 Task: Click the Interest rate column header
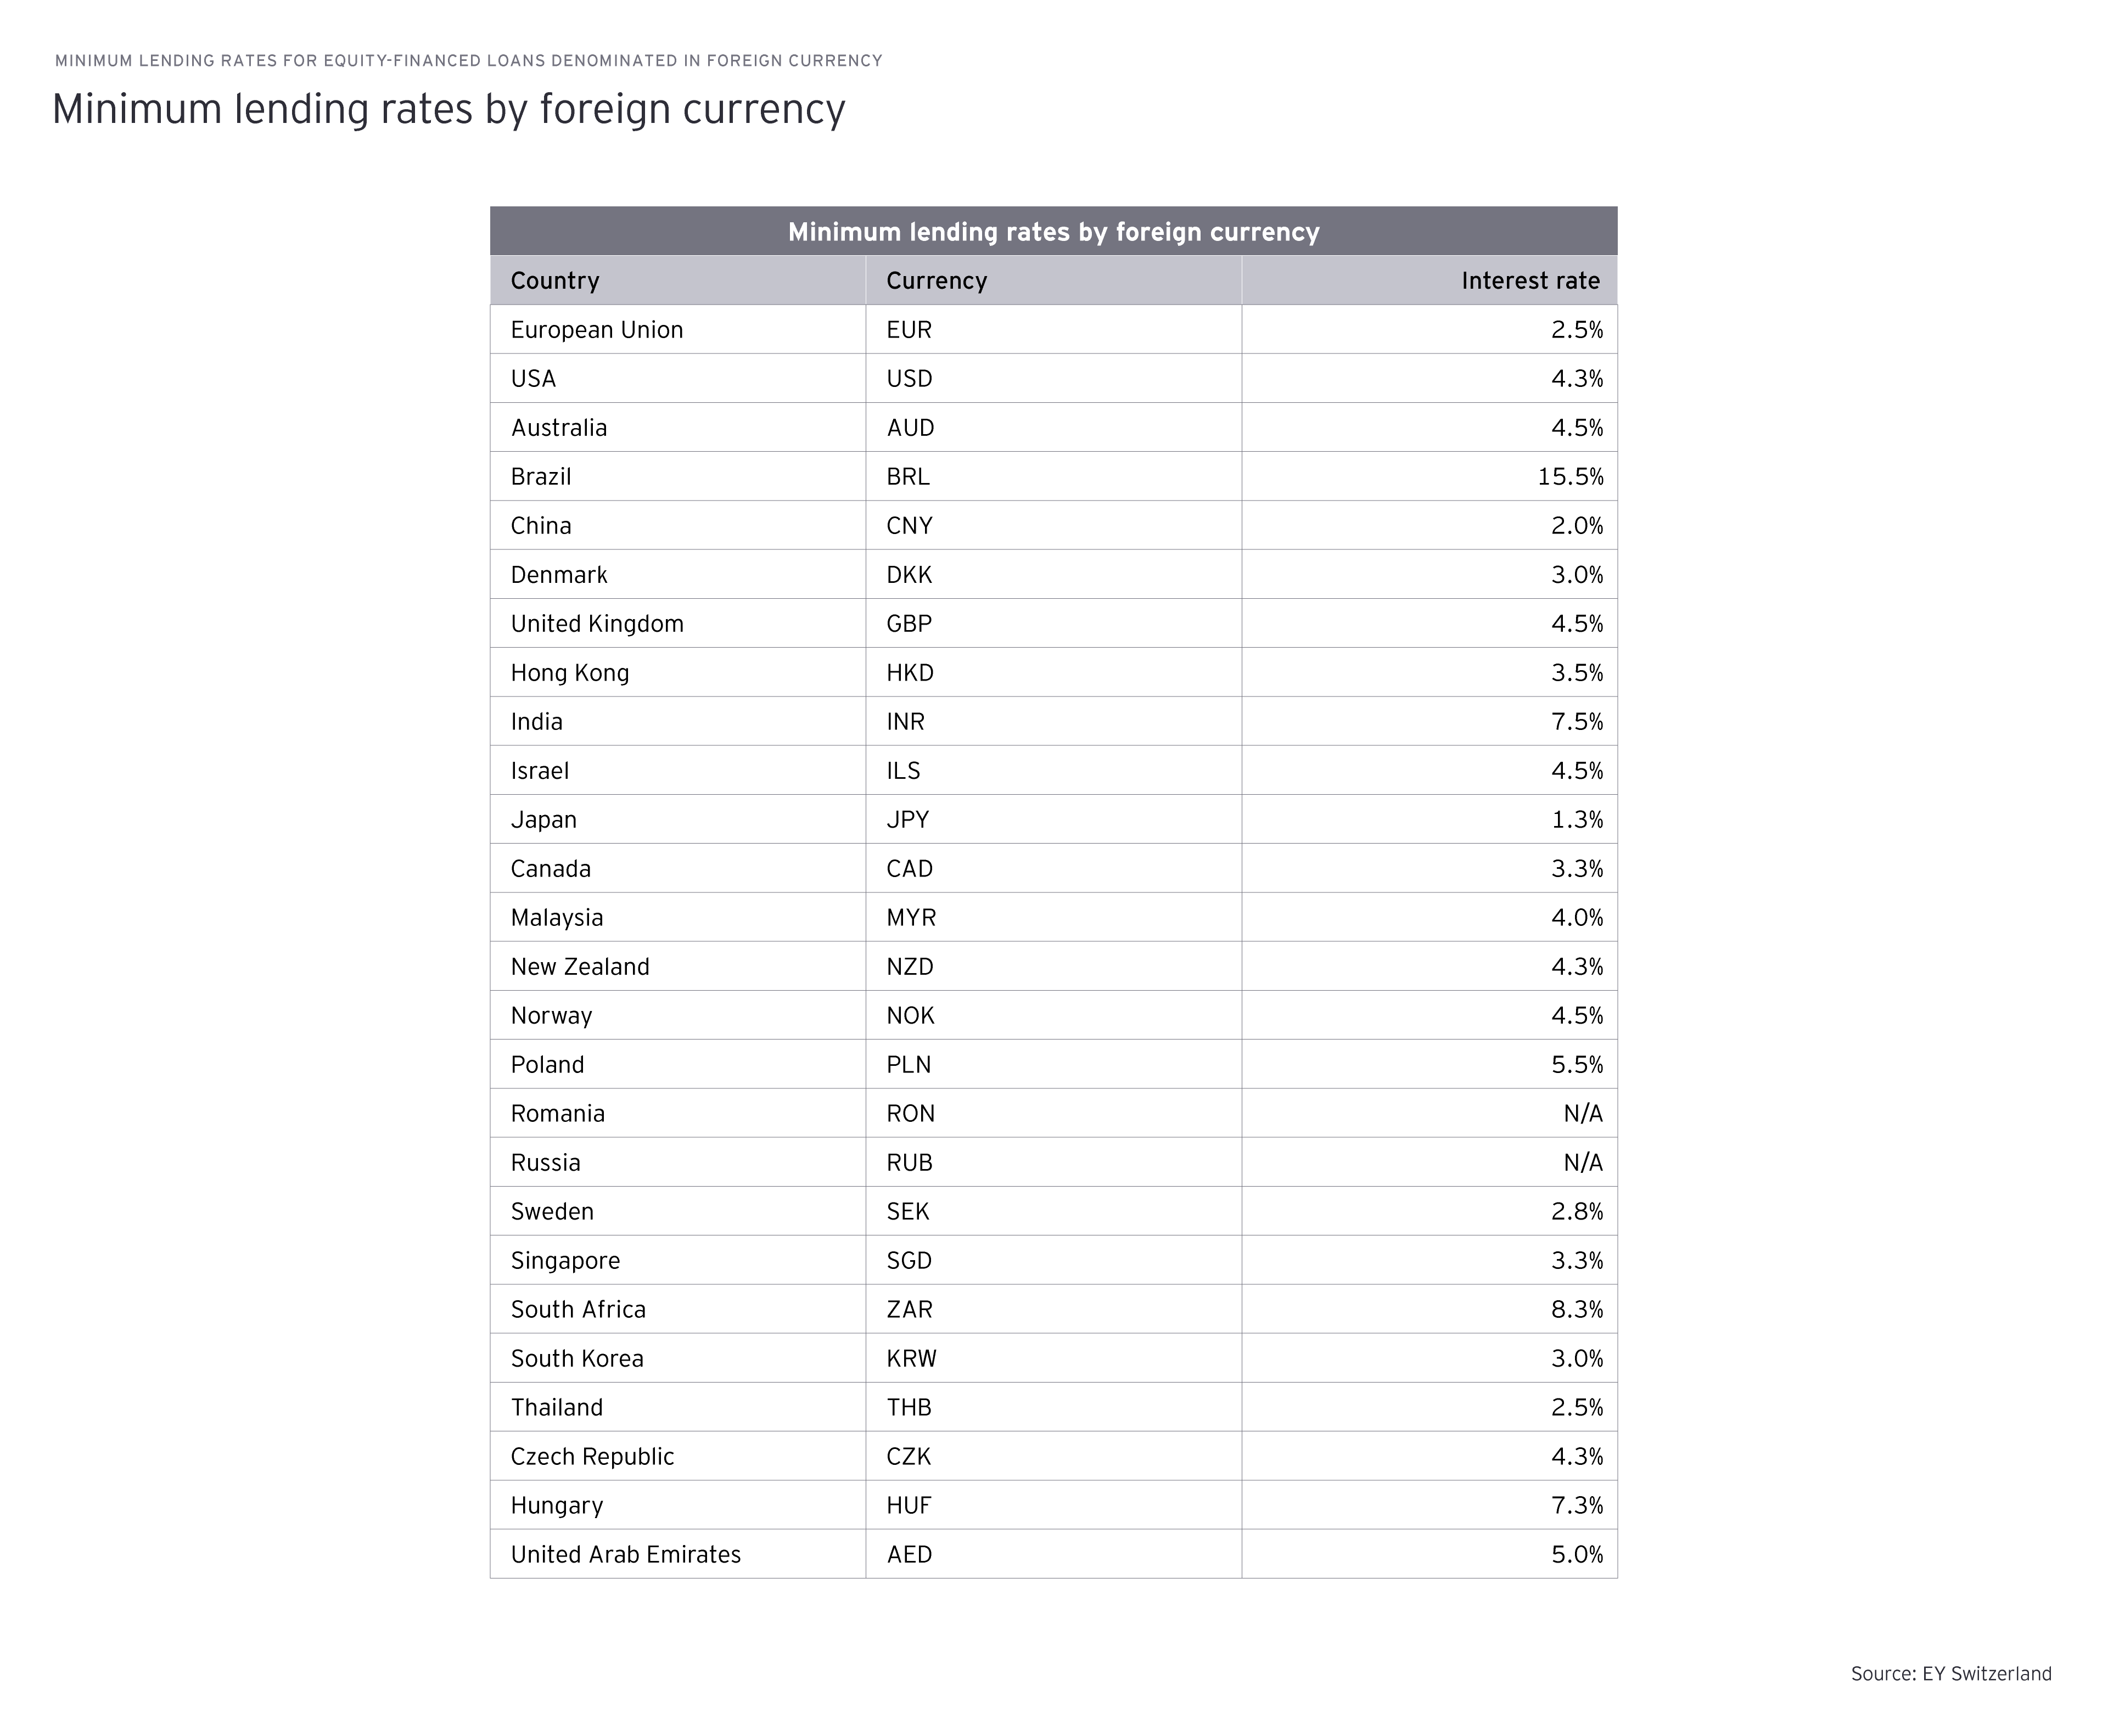coord(1529,281)
